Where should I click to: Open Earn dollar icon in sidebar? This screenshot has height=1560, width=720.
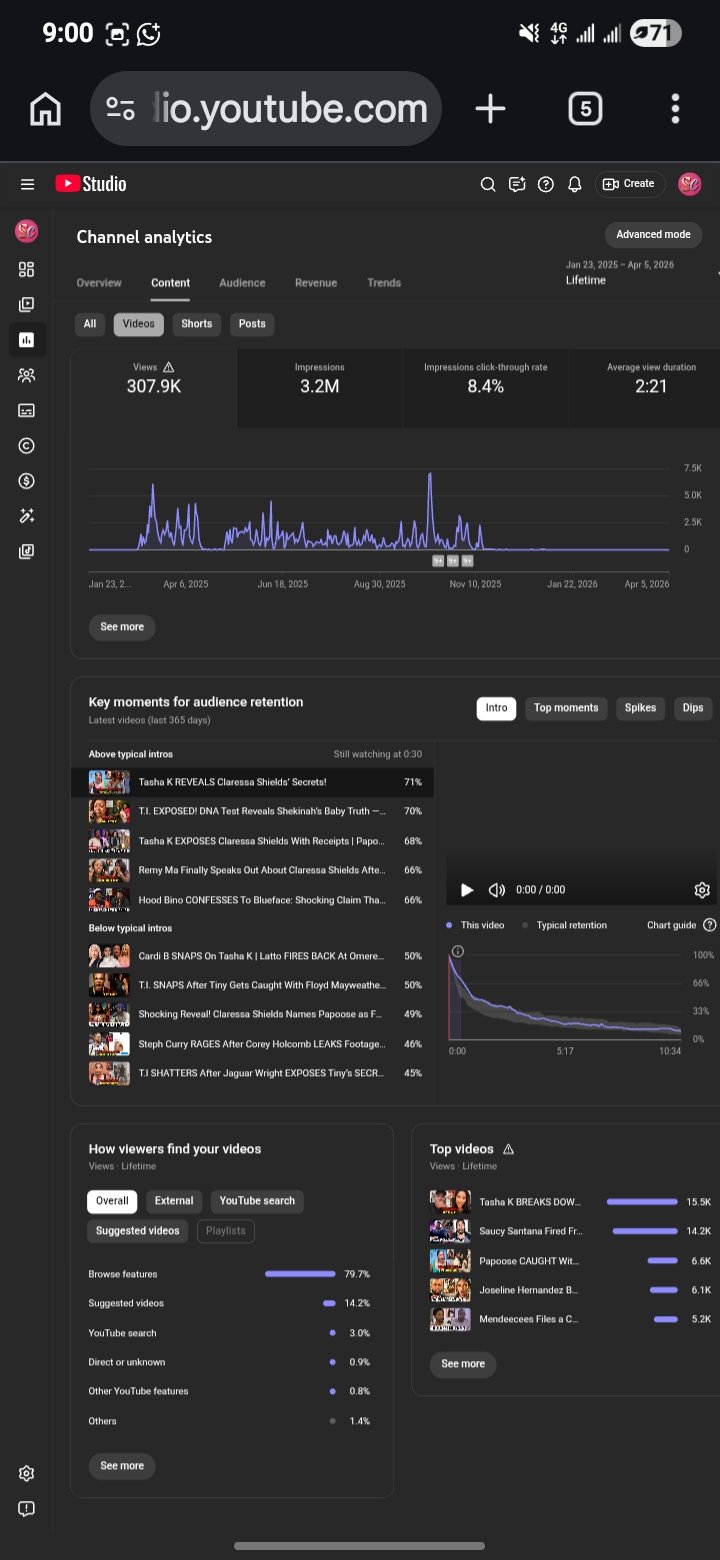(27, 481)
